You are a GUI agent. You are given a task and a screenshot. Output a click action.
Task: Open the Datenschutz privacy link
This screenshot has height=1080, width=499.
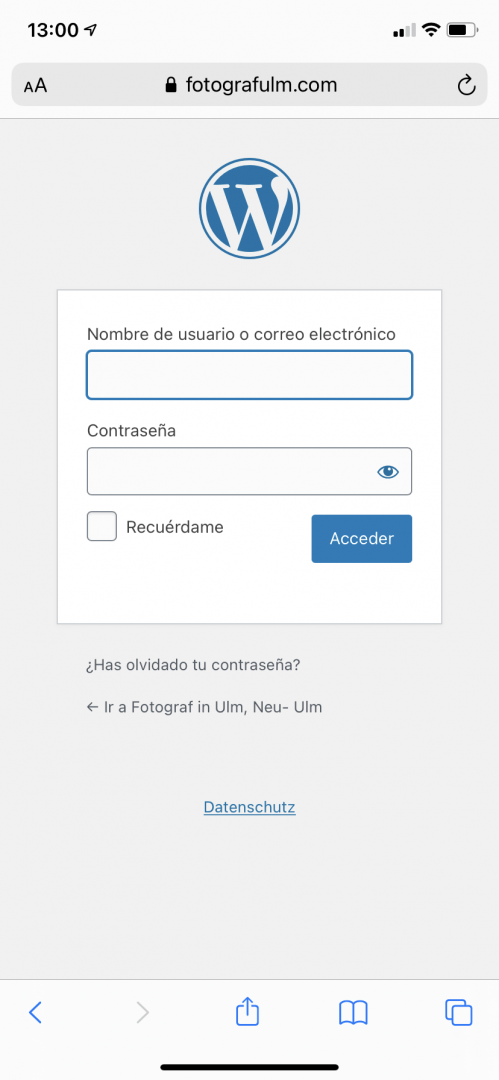(x=250, y=807)
